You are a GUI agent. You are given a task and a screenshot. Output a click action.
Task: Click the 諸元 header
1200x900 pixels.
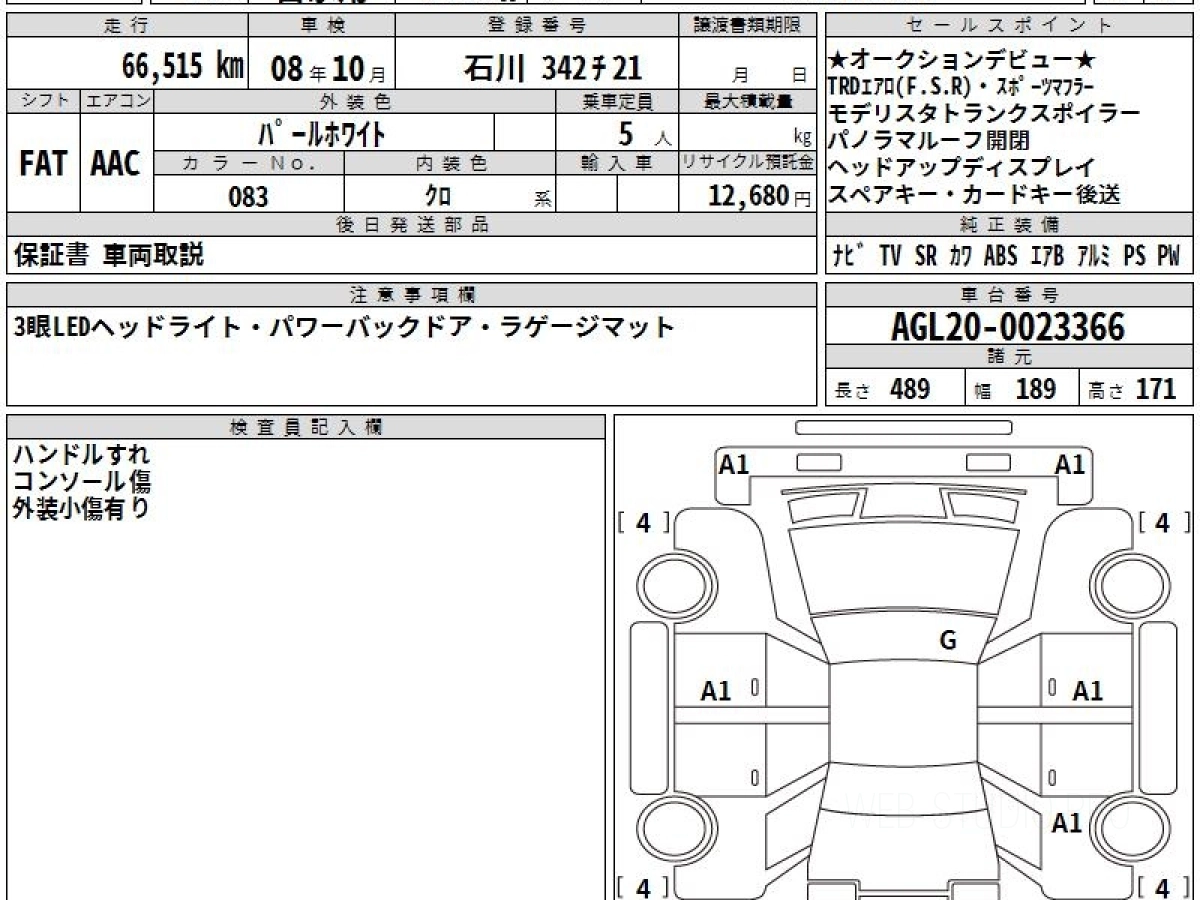(1010, 358)
